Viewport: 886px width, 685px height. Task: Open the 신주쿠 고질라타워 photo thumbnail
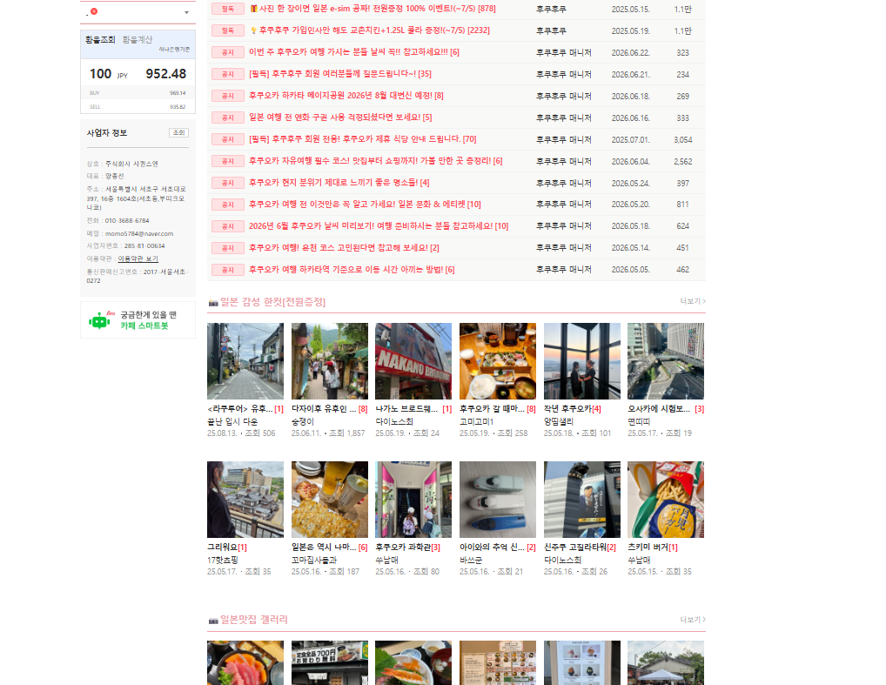pos(582,500)
